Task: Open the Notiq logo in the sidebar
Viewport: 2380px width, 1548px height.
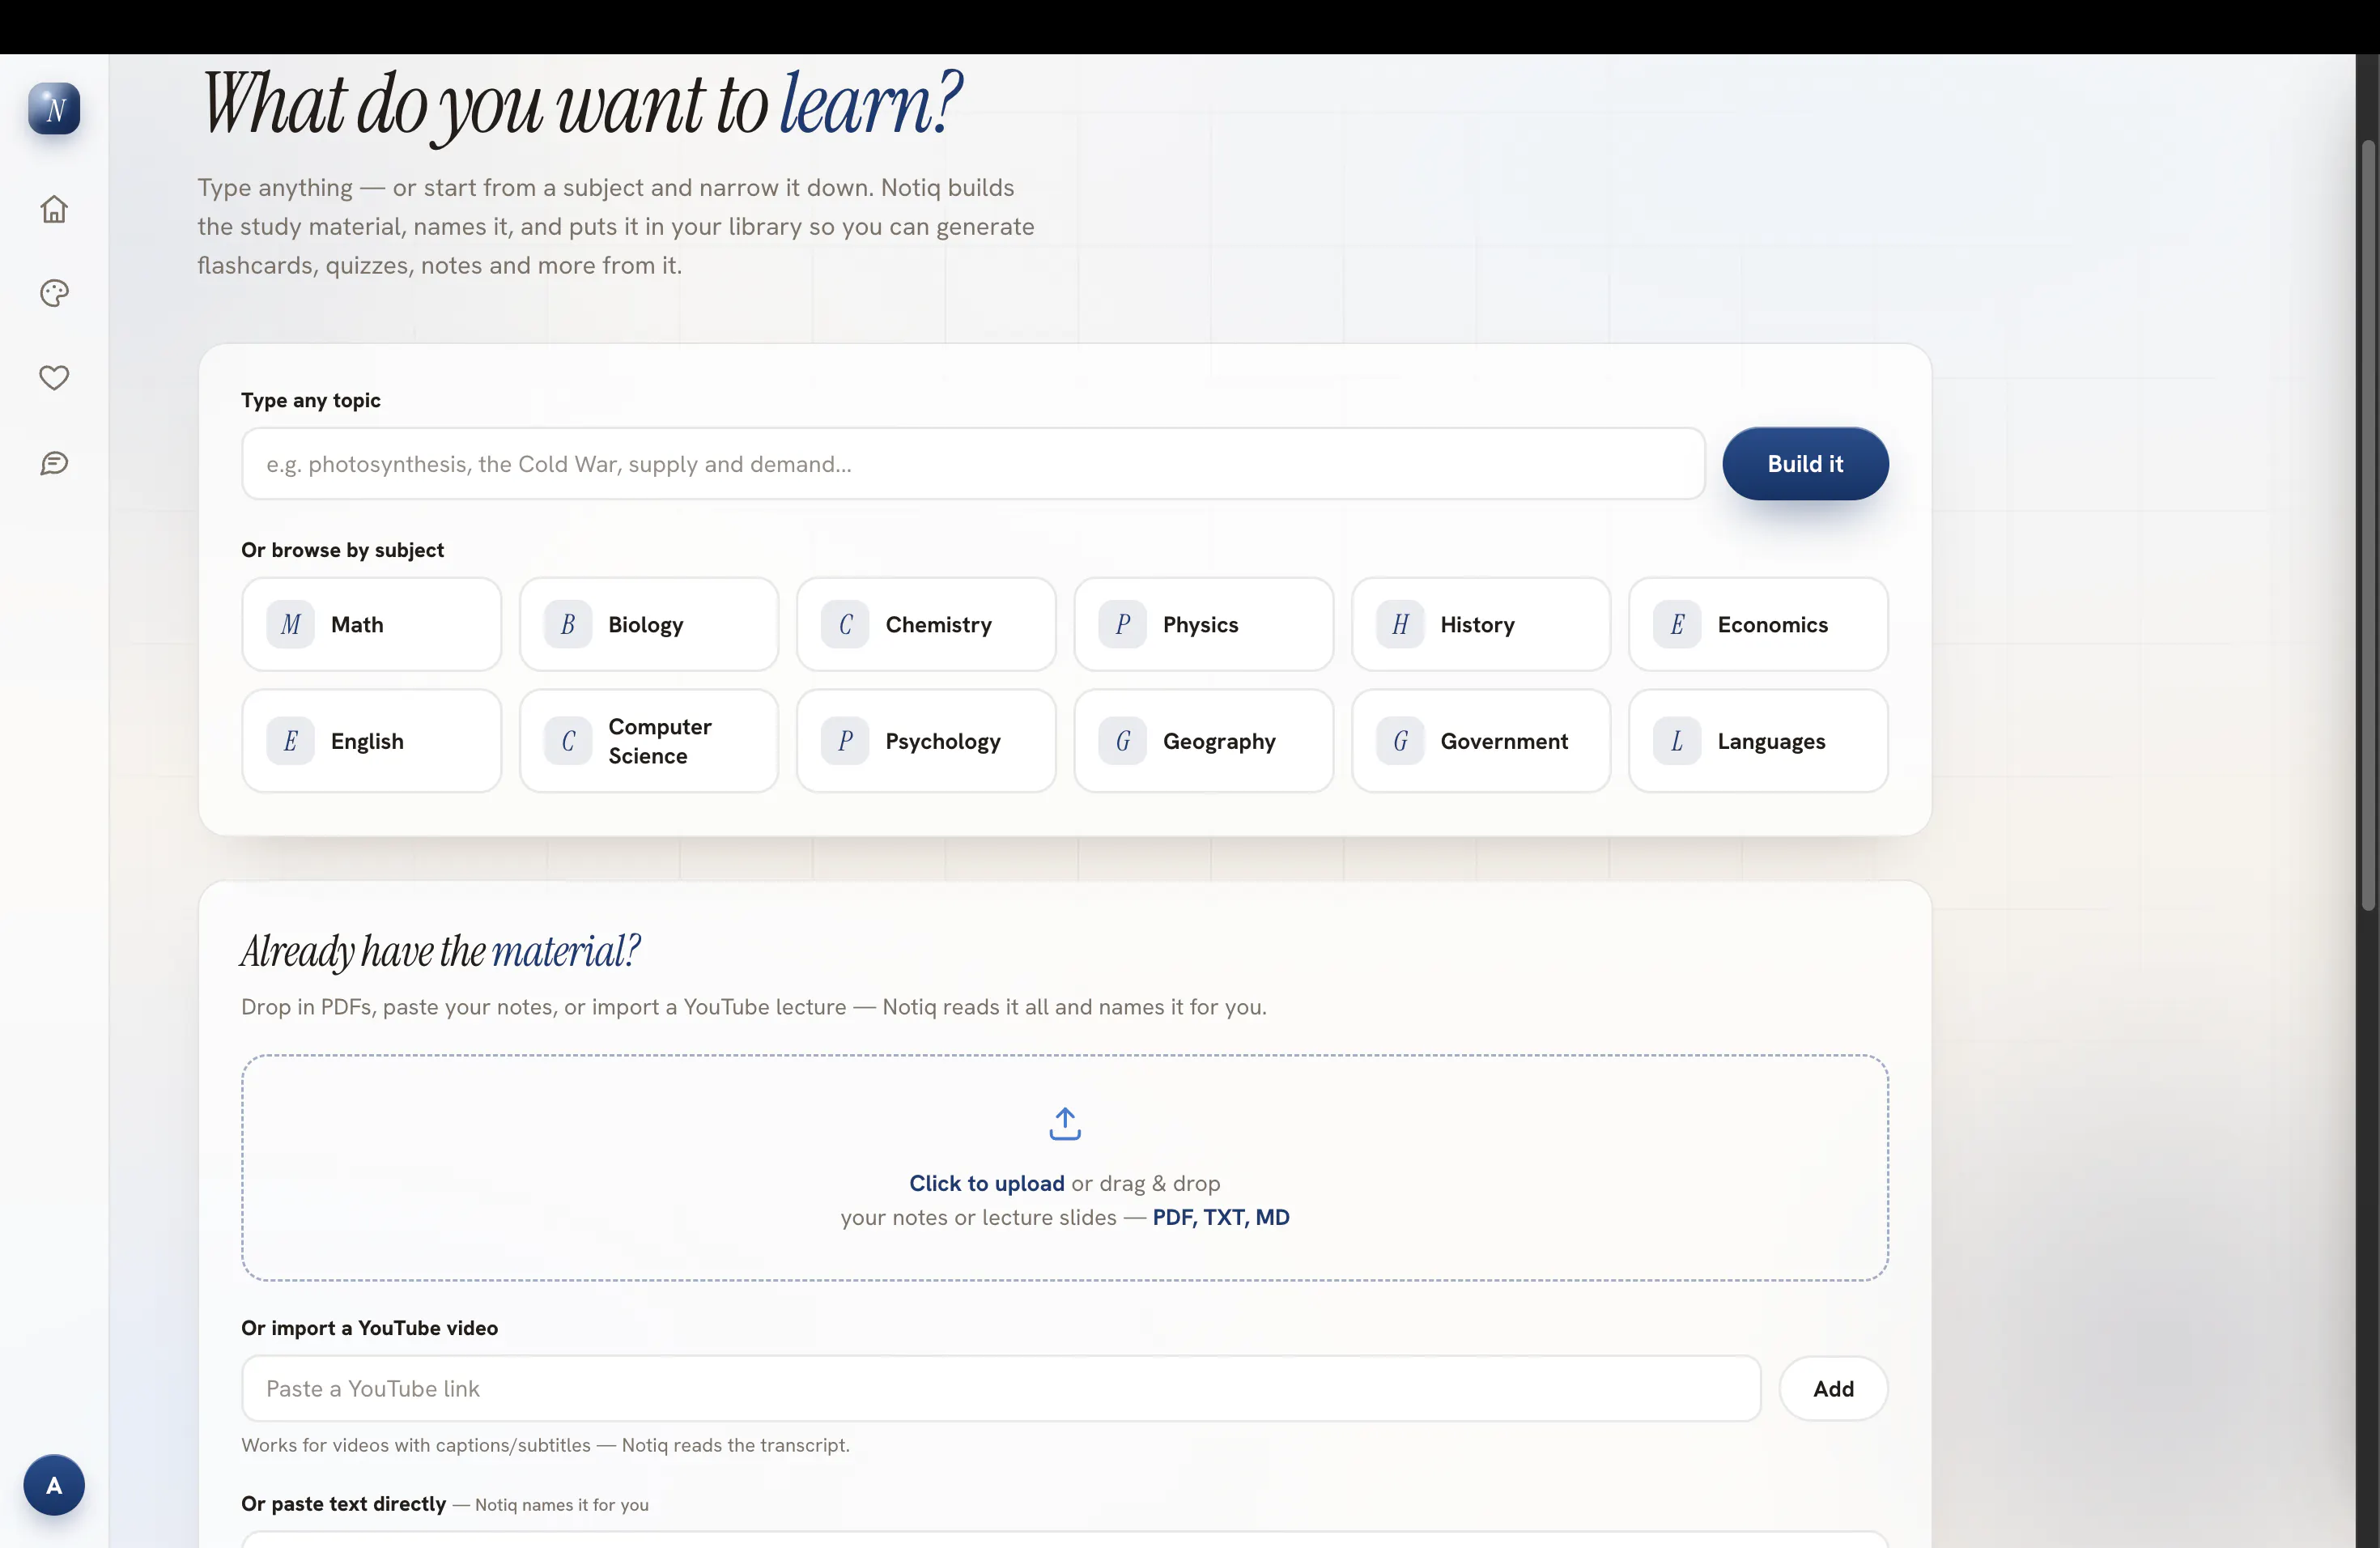Action: pos(54,108)
